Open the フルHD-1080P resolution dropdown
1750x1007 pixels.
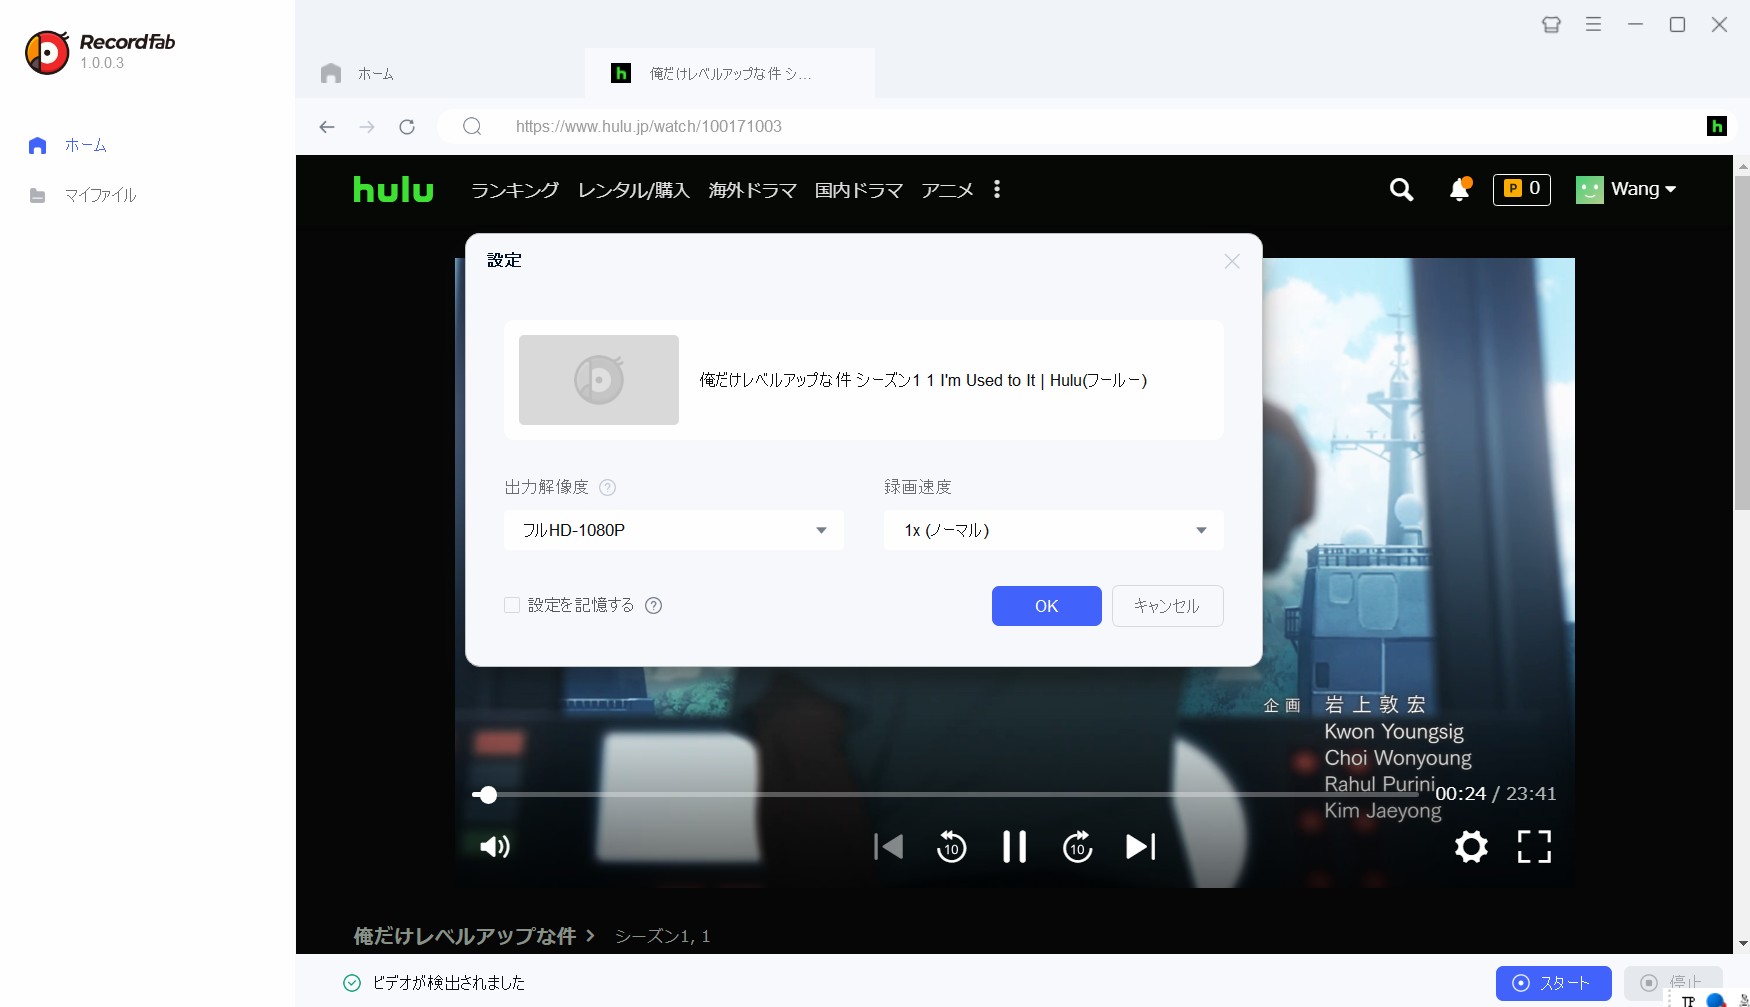click(x=674, y=530)
